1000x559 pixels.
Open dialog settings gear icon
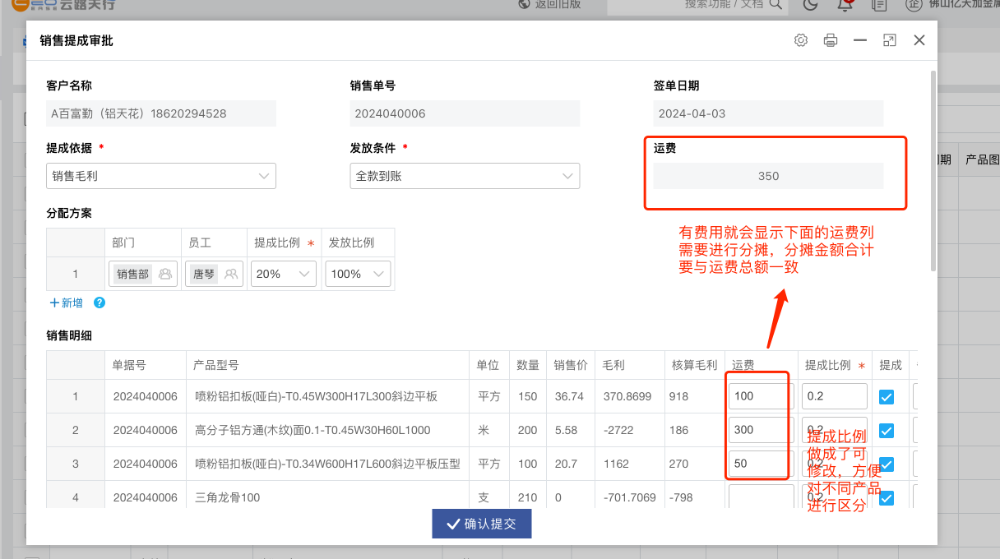[x=800, y=40]
